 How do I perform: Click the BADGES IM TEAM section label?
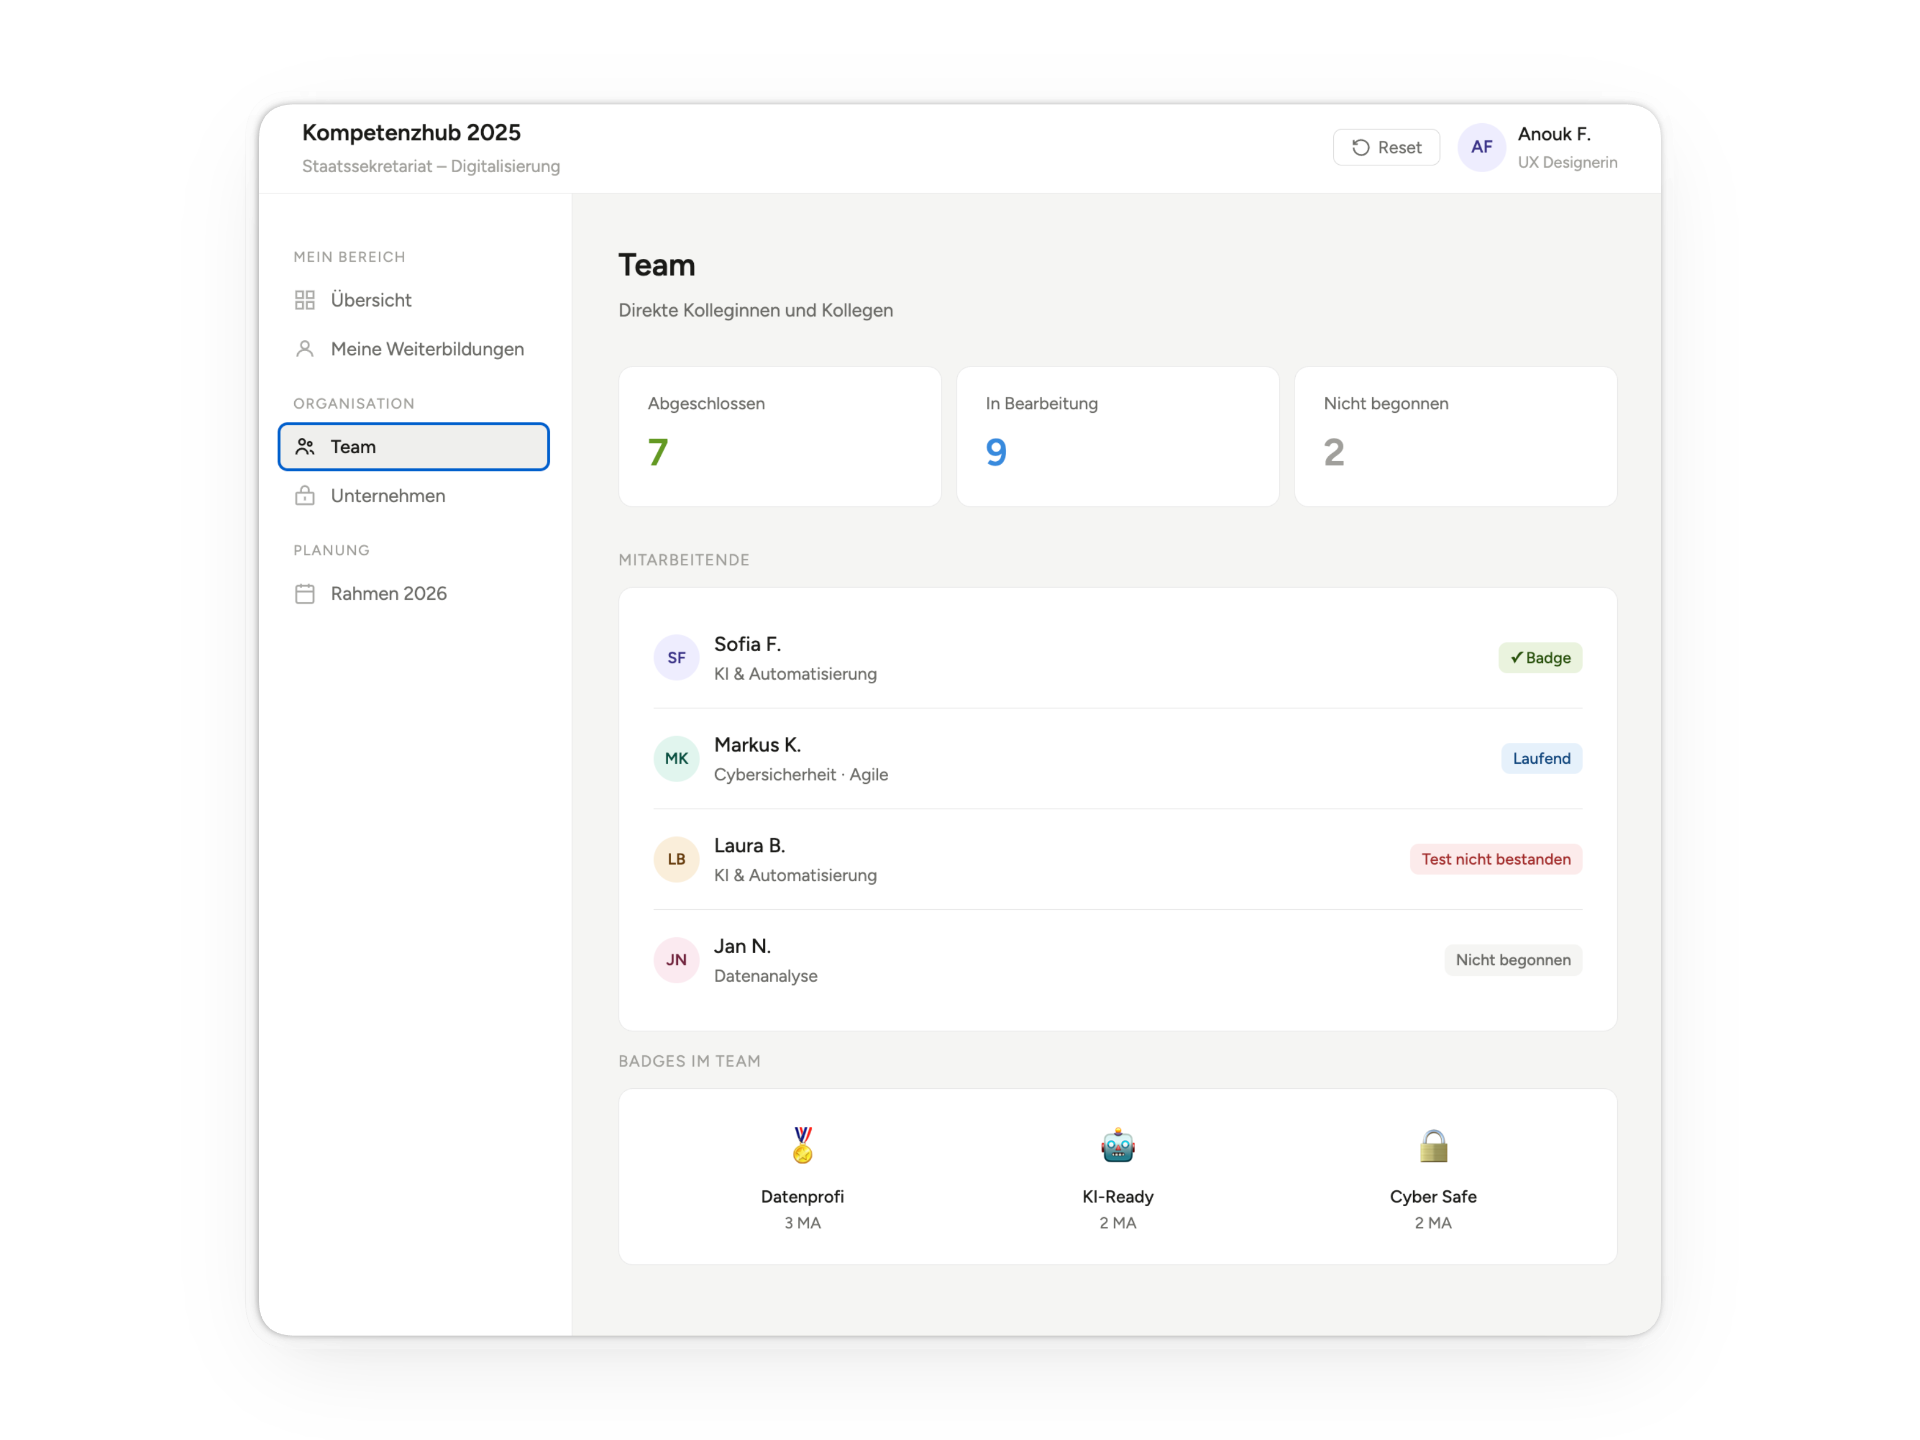(690, 1061)
